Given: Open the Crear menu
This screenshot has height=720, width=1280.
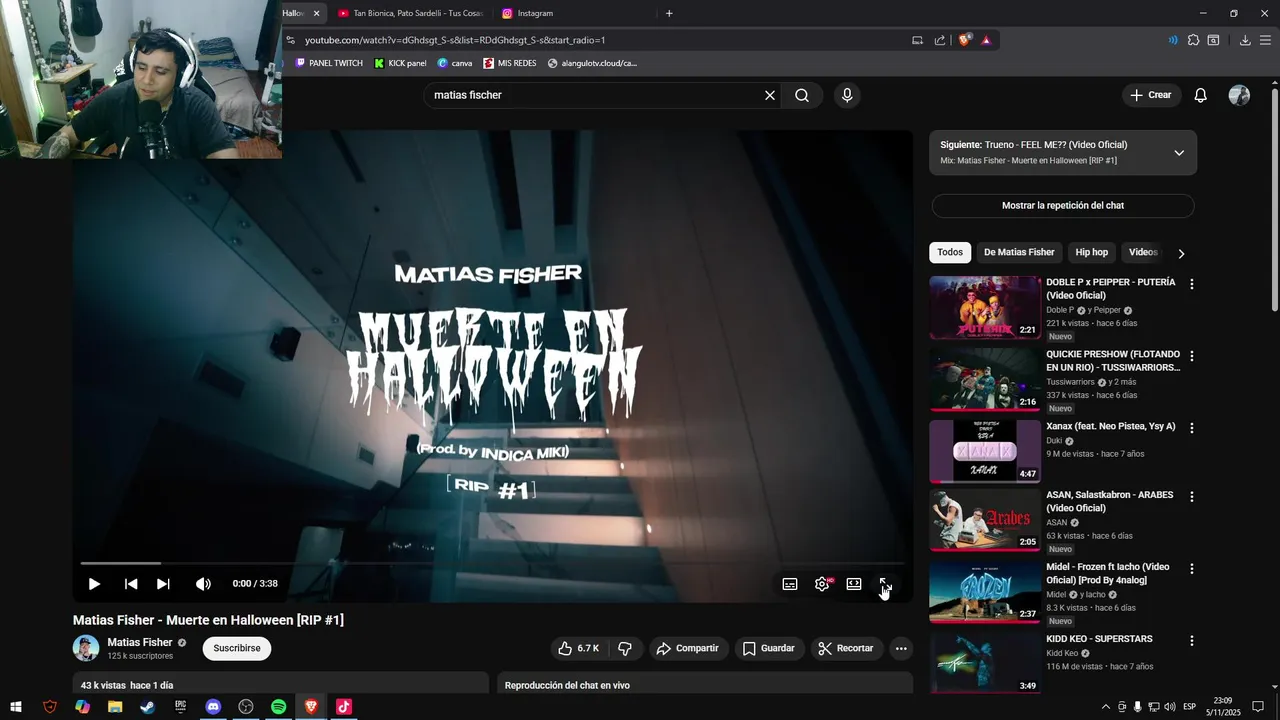Looking at the screenshot, I should [1151, 95].
